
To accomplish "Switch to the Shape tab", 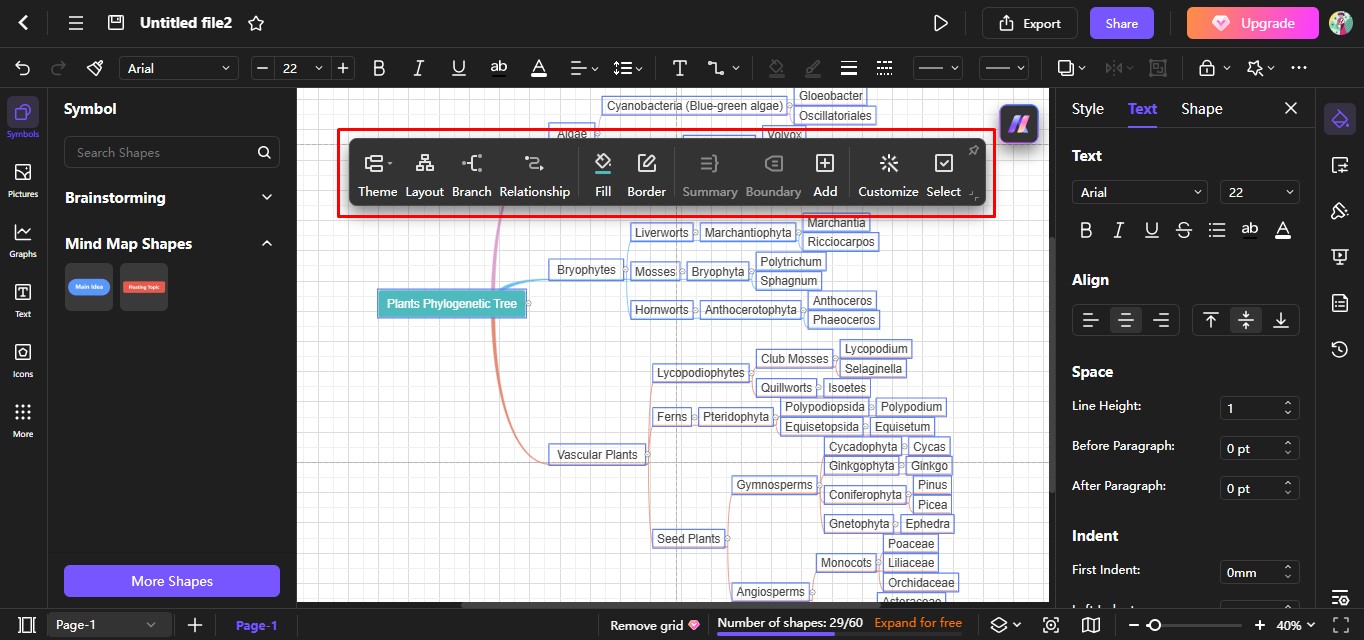I will (1201, 109).
